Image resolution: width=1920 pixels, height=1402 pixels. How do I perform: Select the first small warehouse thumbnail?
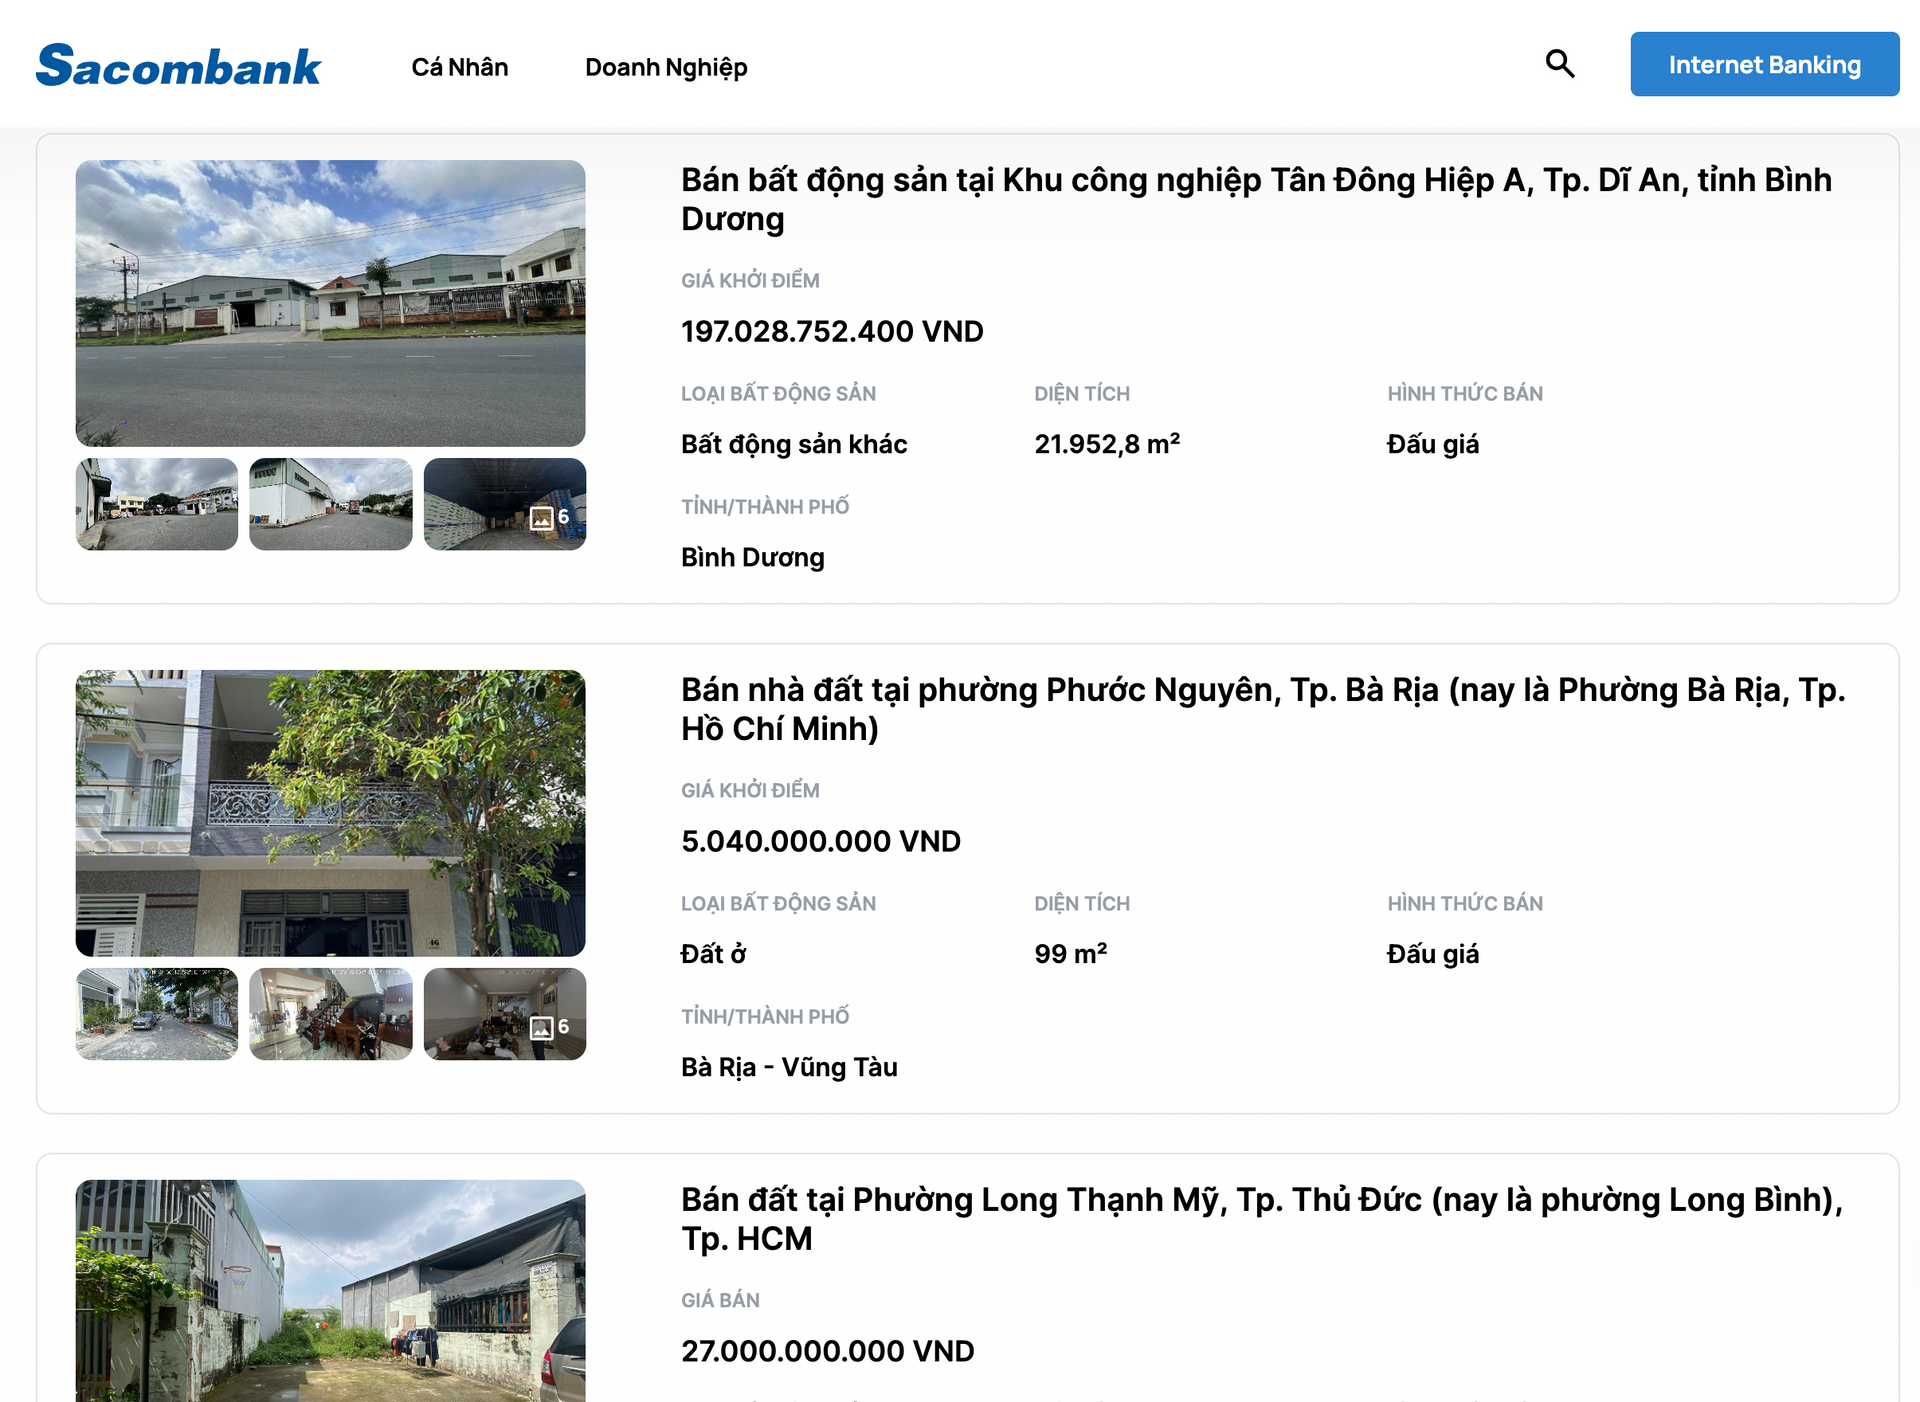pyautogui.click(x=157, y=504)
